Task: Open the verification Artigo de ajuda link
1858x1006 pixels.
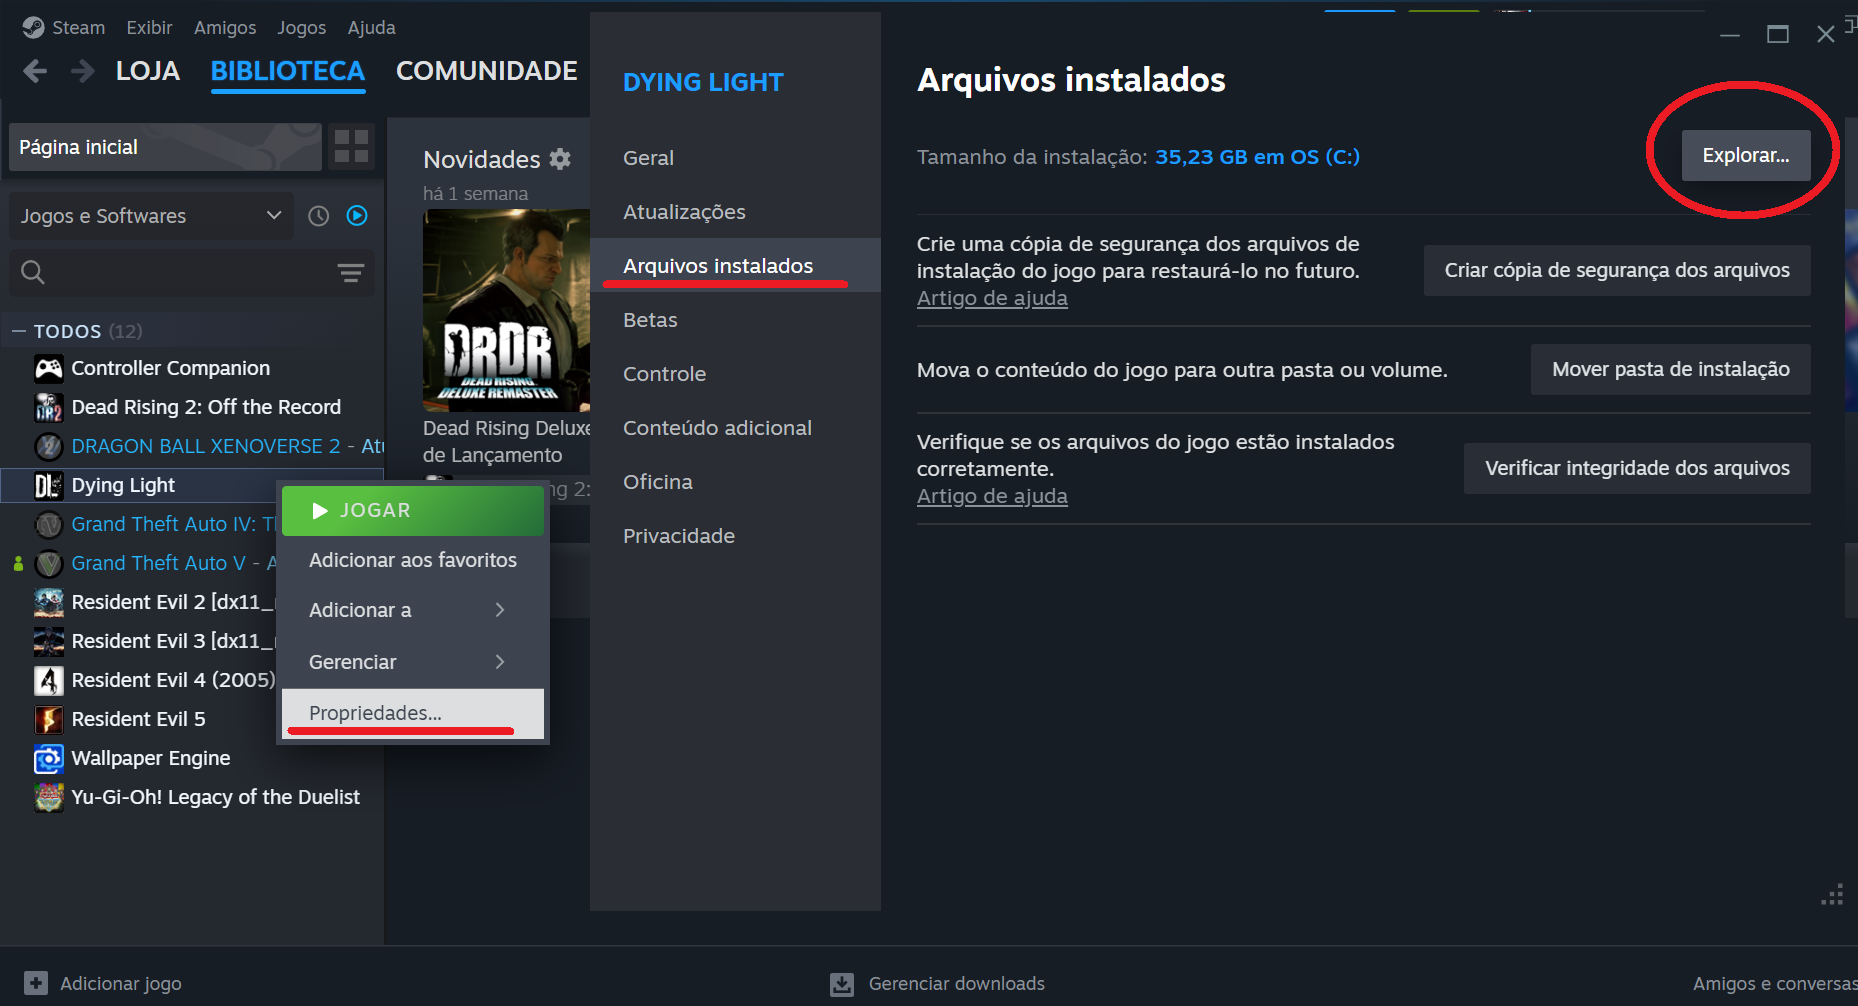Action: pyautogui.click(x=992, y=496)
